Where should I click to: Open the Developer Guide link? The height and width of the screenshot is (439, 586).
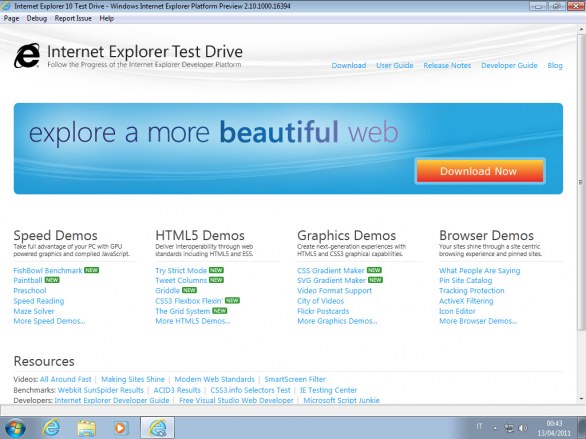click(x=509, y=65)
